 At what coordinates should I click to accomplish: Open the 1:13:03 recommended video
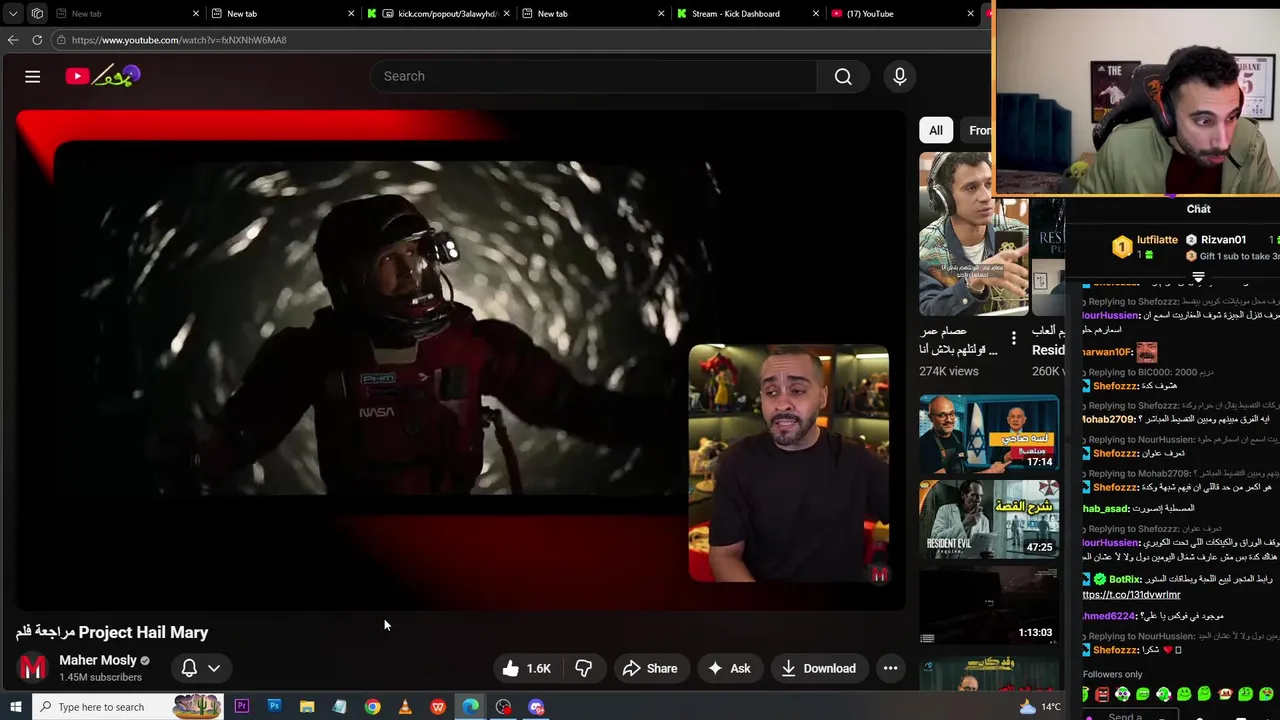click(989, 604)
